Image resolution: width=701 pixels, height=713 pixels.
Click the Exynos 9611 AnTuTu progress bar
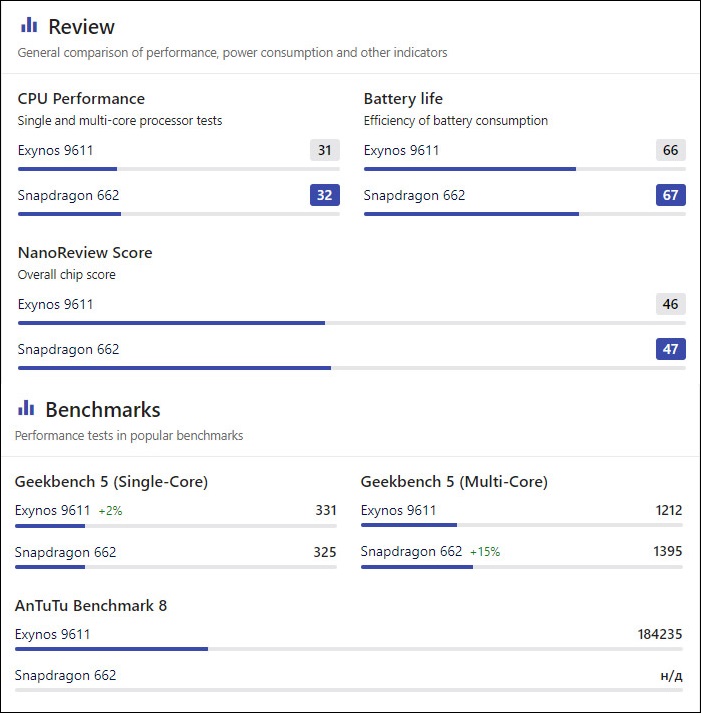[x=348, y=648]
